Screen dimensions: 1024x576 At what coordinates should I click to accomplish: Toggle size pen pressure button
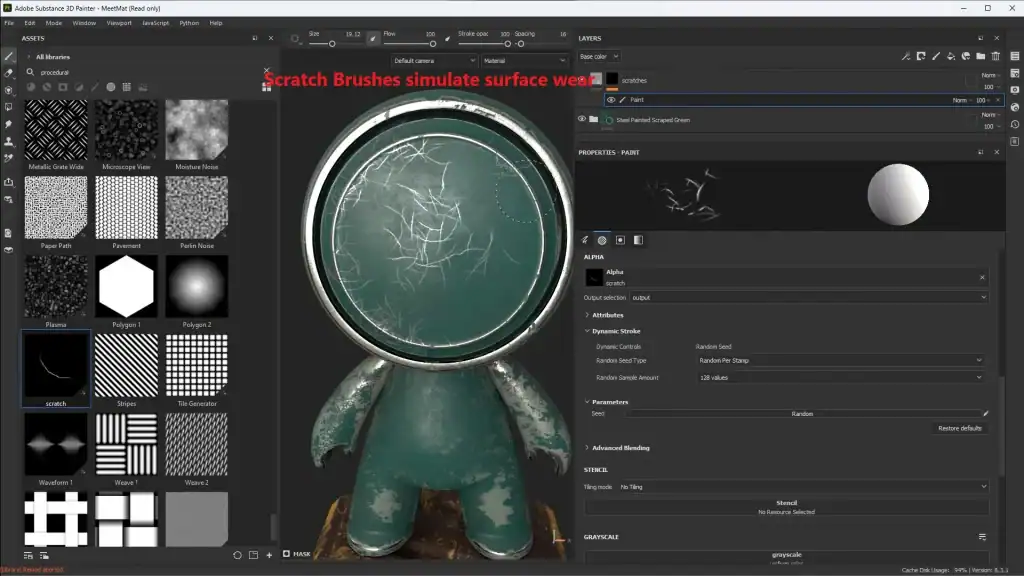[372, 39]
